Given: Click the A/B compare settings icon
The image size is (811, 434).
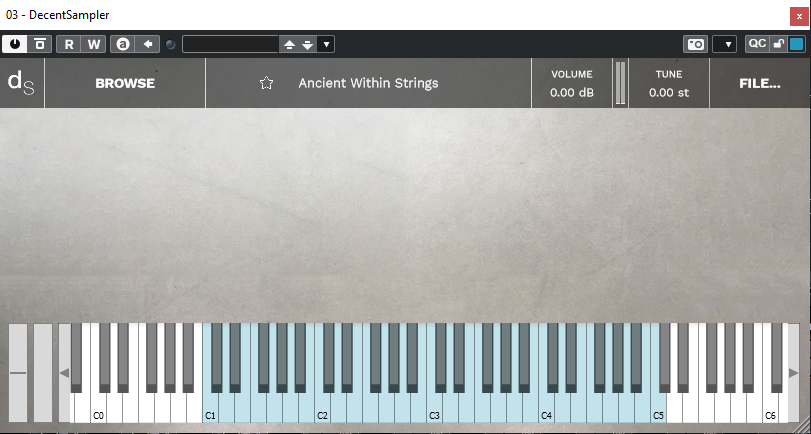Looking at the screenshot, I should point(123,44).
